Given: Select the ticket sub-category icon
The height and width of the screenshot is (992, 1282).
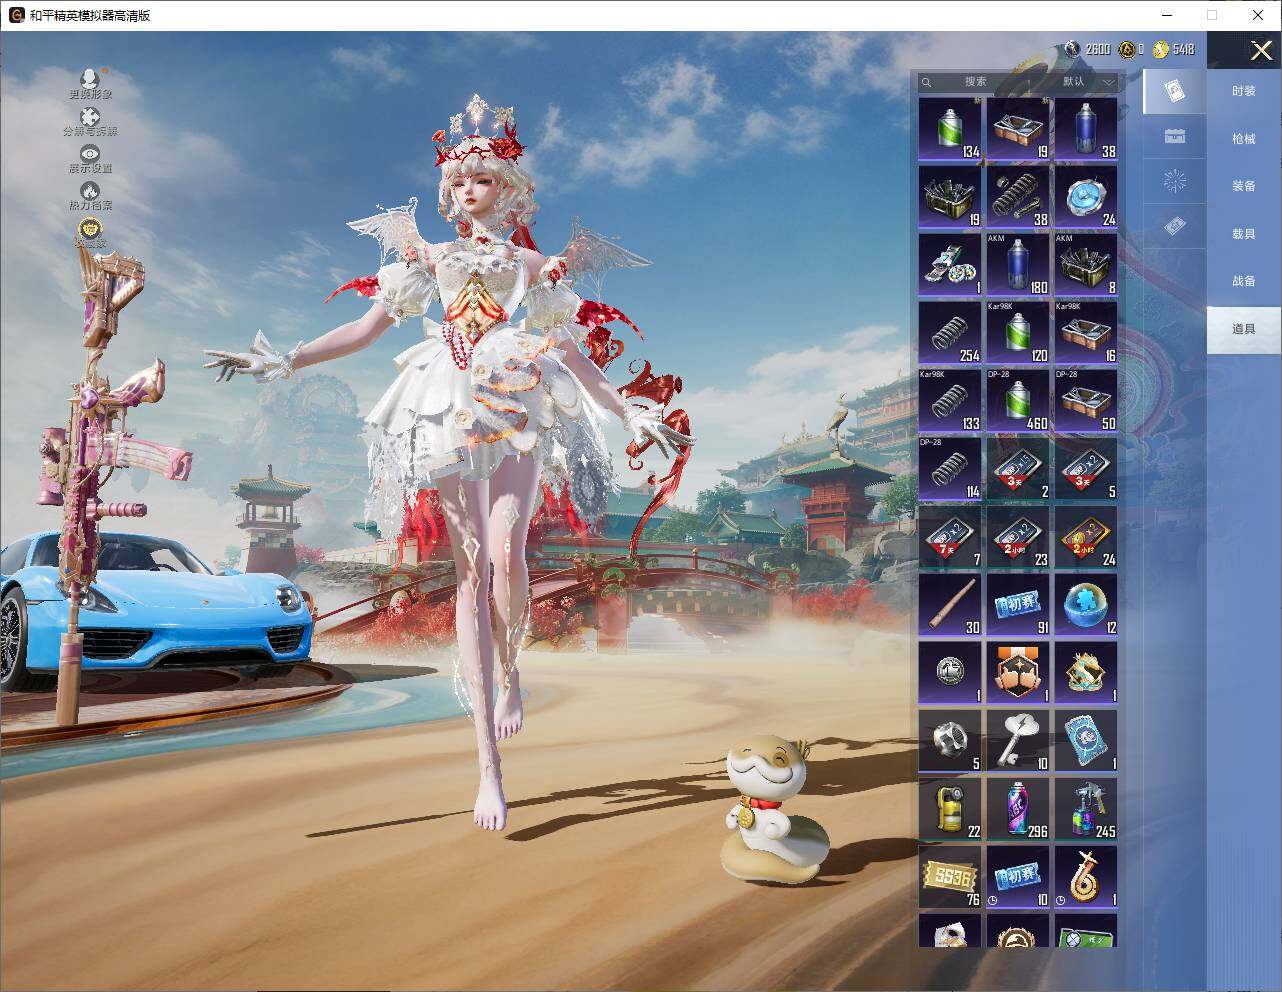Looking at the screenshot, I should pyautogui.click(x=1175, y=228).
